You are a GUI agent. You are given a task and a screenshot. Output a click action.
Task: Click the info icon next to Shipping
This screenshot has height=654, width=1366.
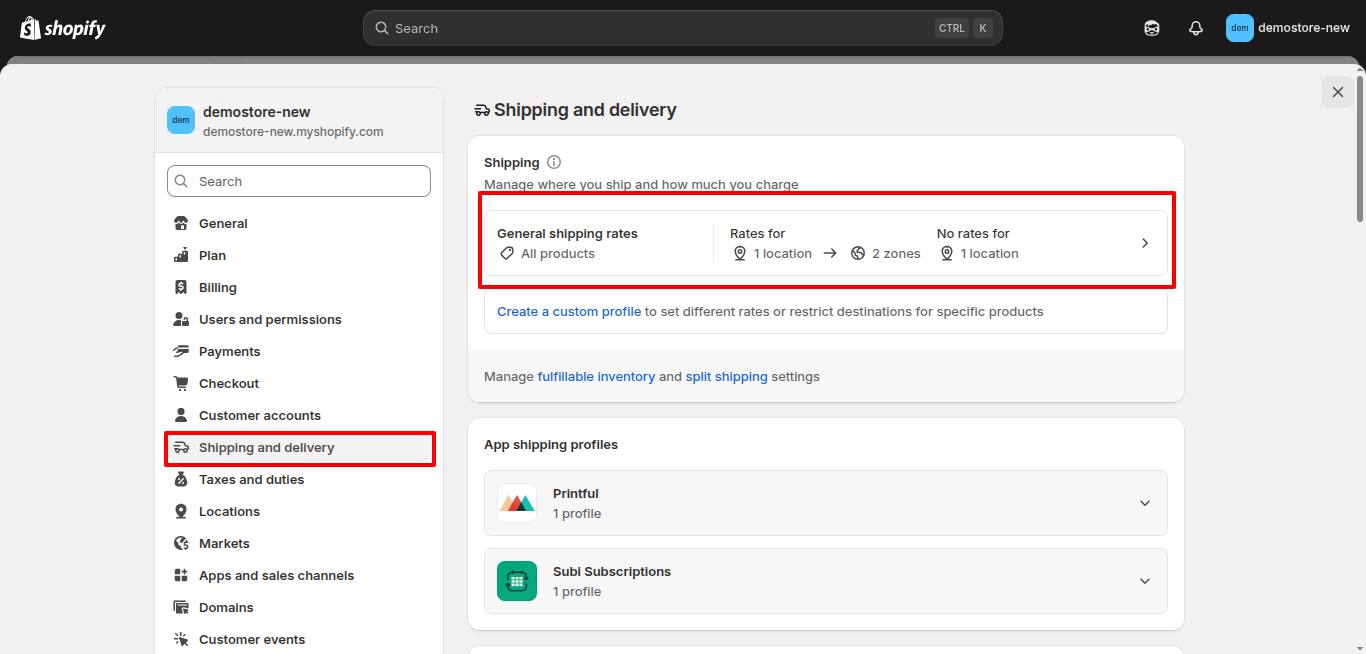(x=553, y=161)
